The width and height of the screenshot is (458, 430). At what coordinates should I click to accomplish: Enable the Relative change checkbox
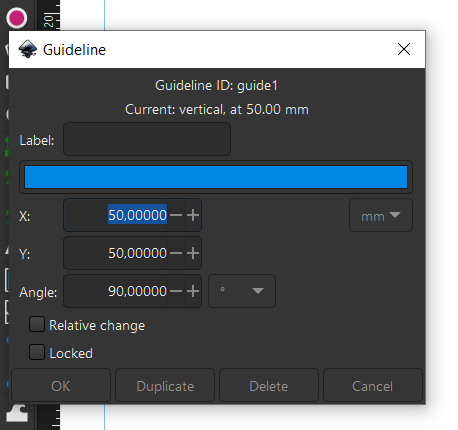click(x=37, y=324)
